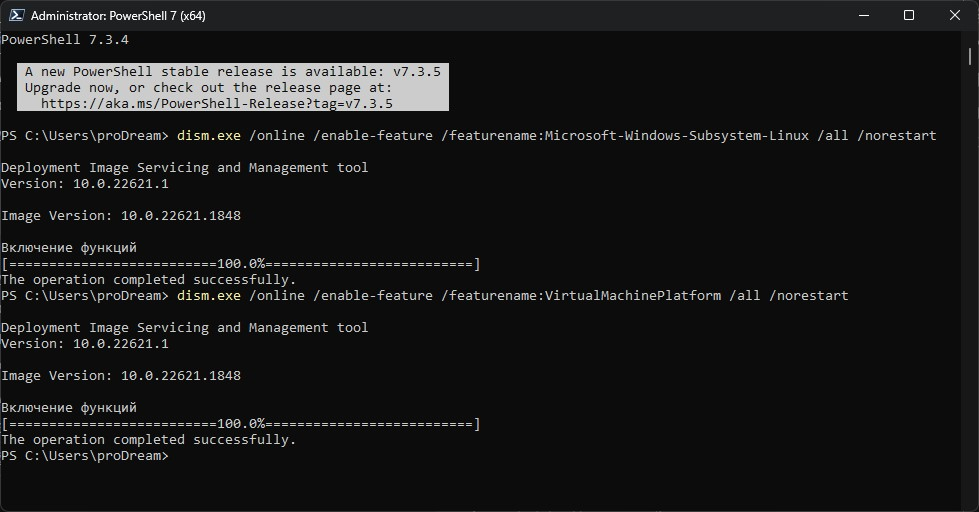The height and width of the screenshot is (512, 979).
Task: Click the second 'Включение функций' line
Action: click(x=69, y=408)
